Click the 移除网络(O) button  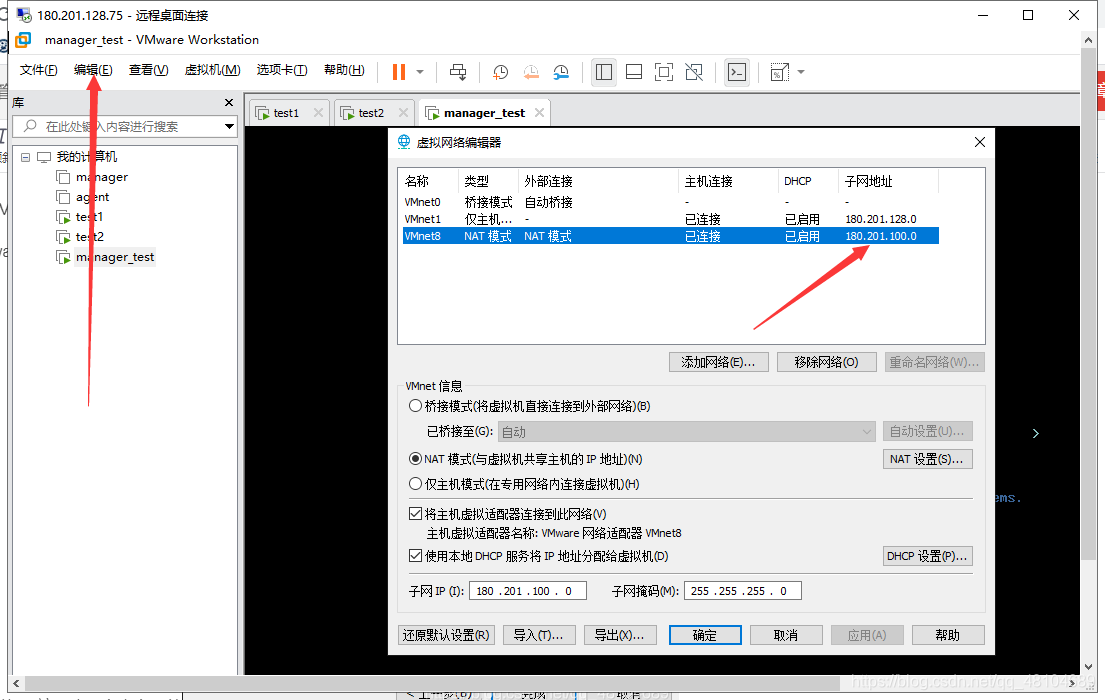pyautogui.click(x=826, y=362)
